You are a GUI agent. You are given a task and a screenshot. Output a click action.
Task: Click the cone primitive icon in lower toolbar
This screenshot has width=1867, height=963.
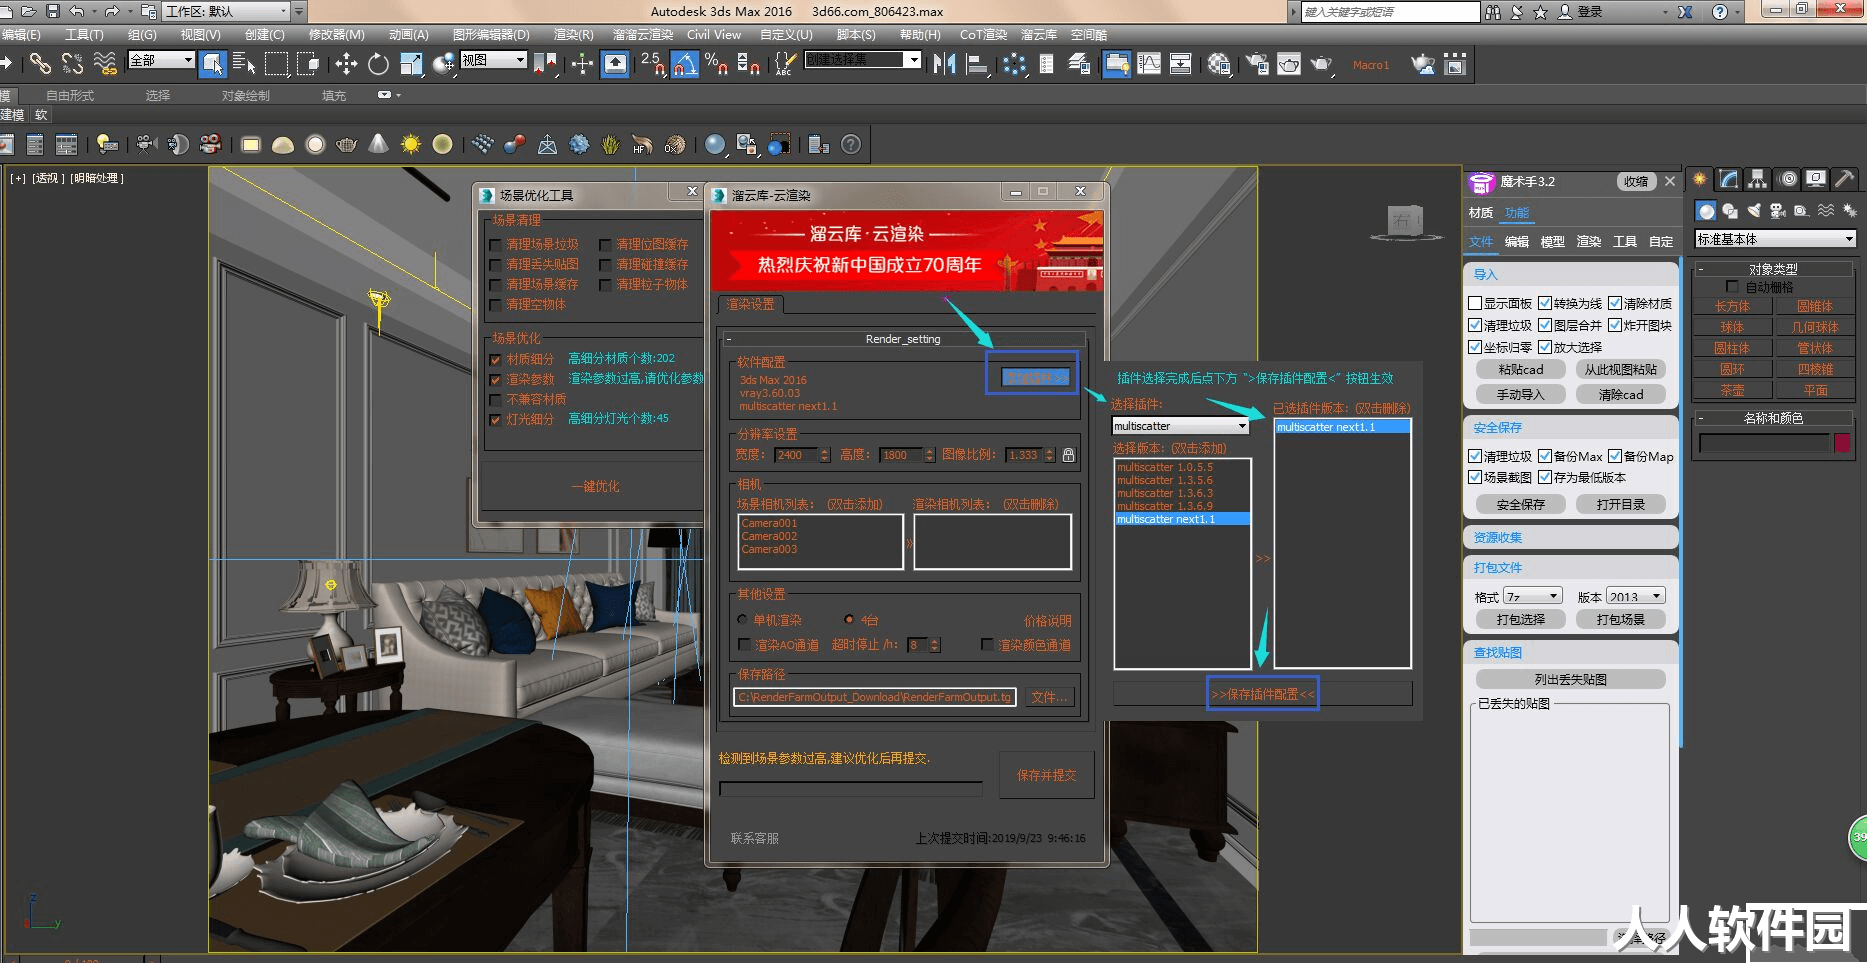pos(378,145)
